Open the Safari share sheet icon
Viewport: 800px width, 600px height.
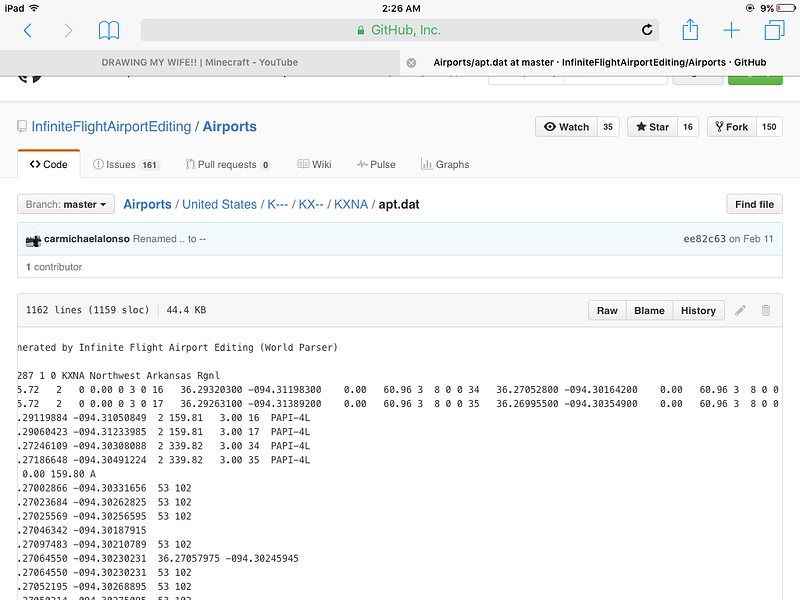[690, 29]
